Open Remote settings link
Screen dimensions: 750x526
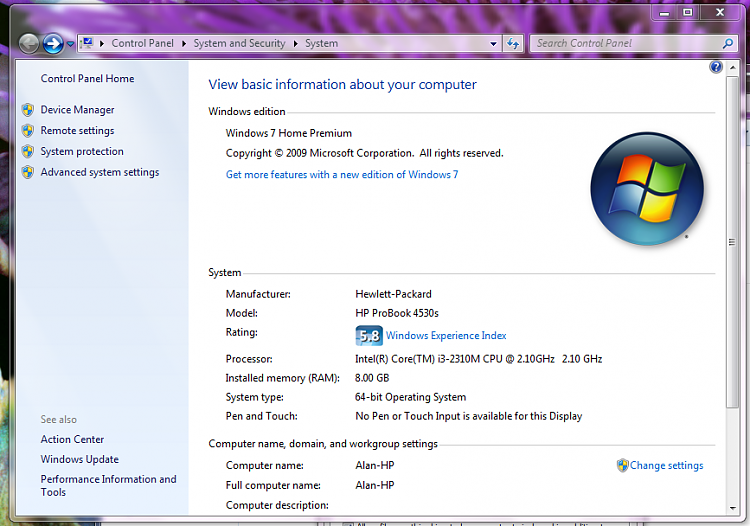(77, 131)
